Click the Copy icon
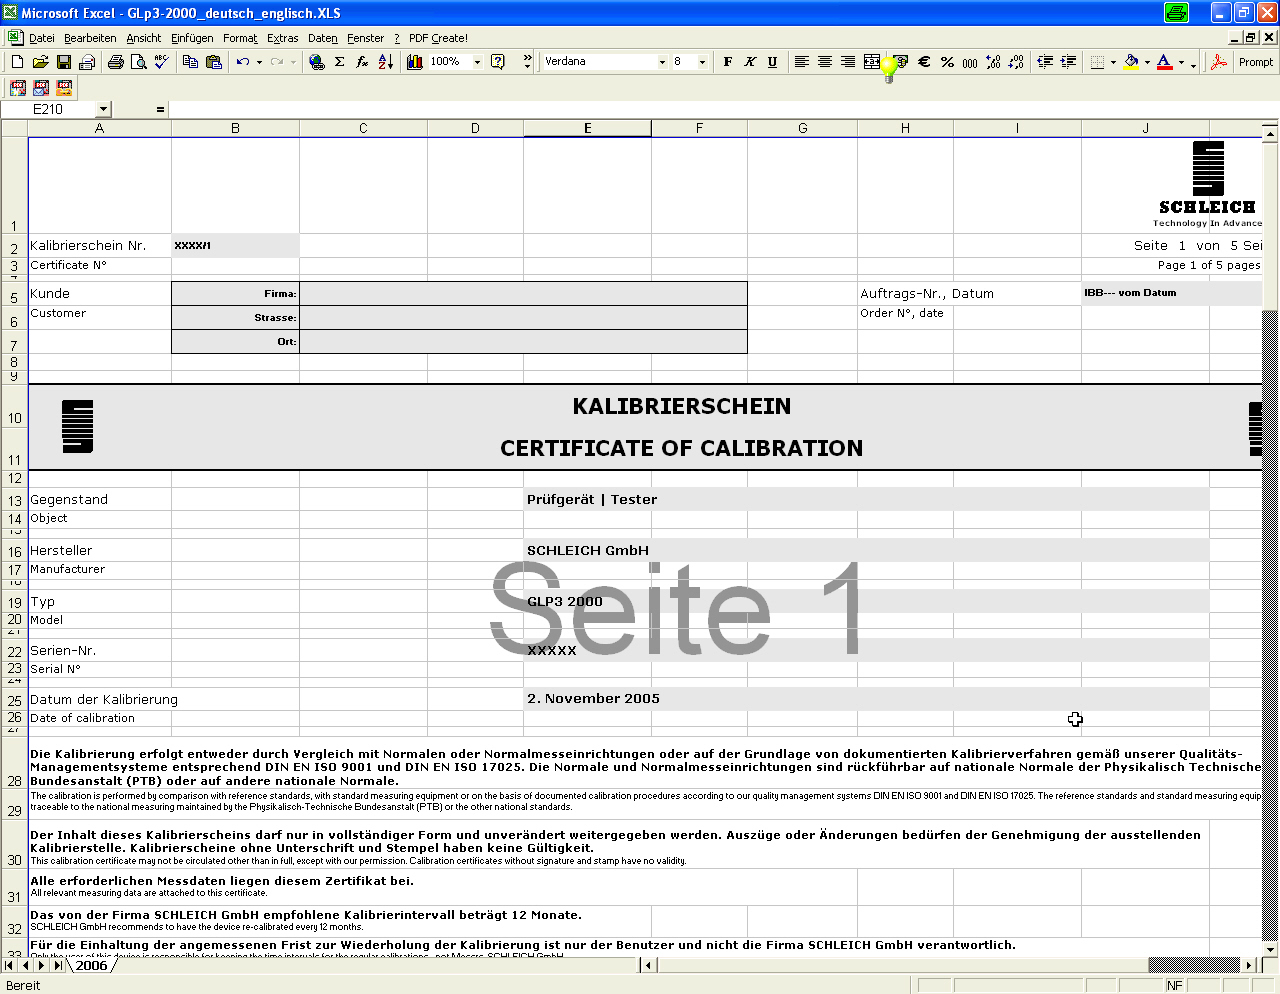 click(190, 62)
